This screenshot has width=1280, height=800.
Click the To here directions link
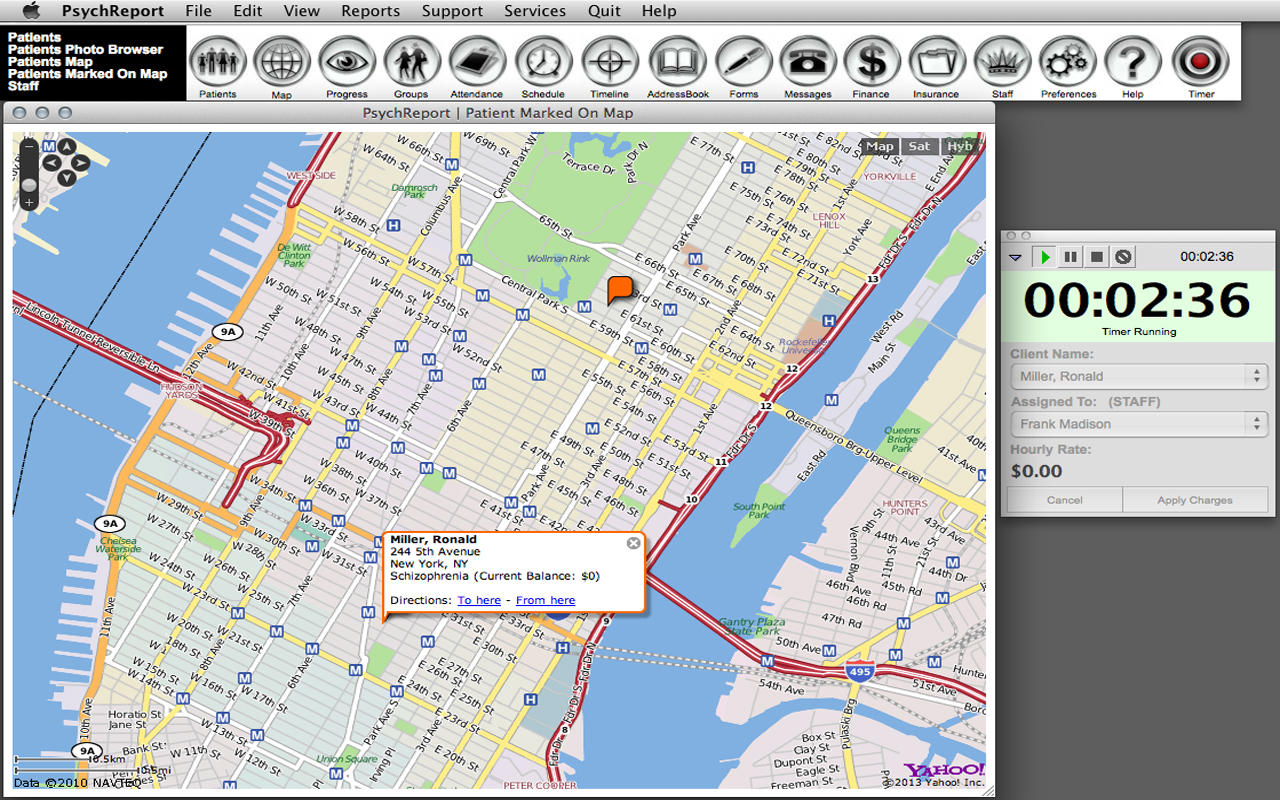(479, 600)
